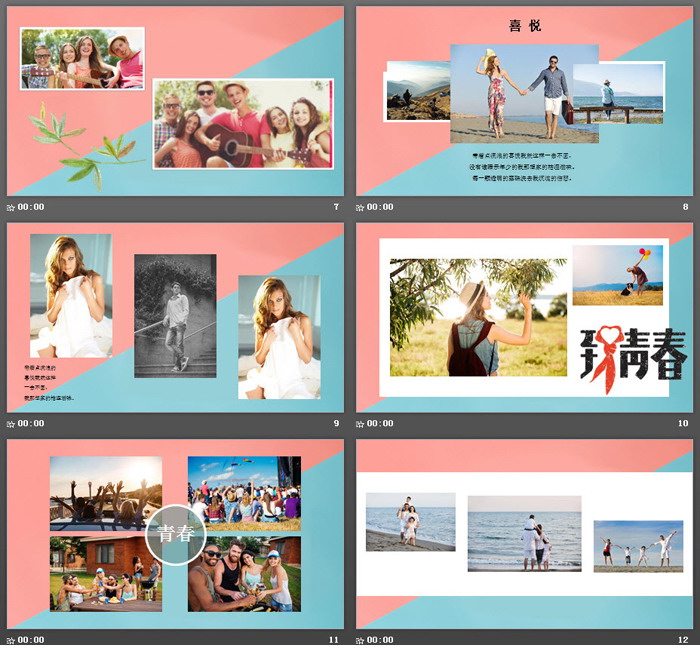The width and height of the screenshot is (700, 645).
Task: Click the 00:00 timing under slide 7
Action: (32, 207)
